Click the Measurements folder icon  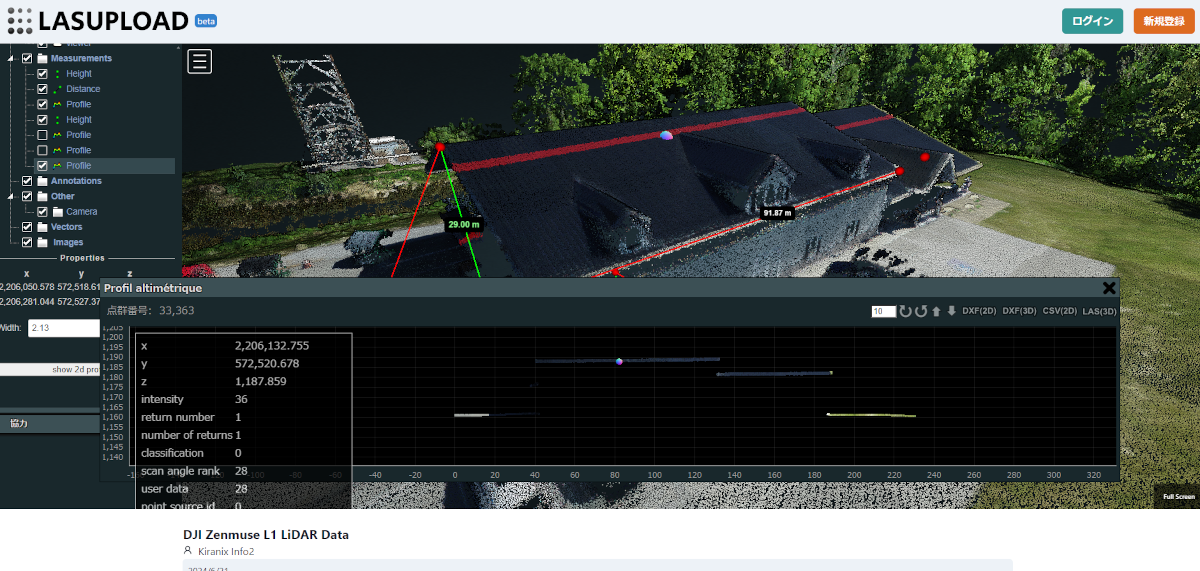42,58
